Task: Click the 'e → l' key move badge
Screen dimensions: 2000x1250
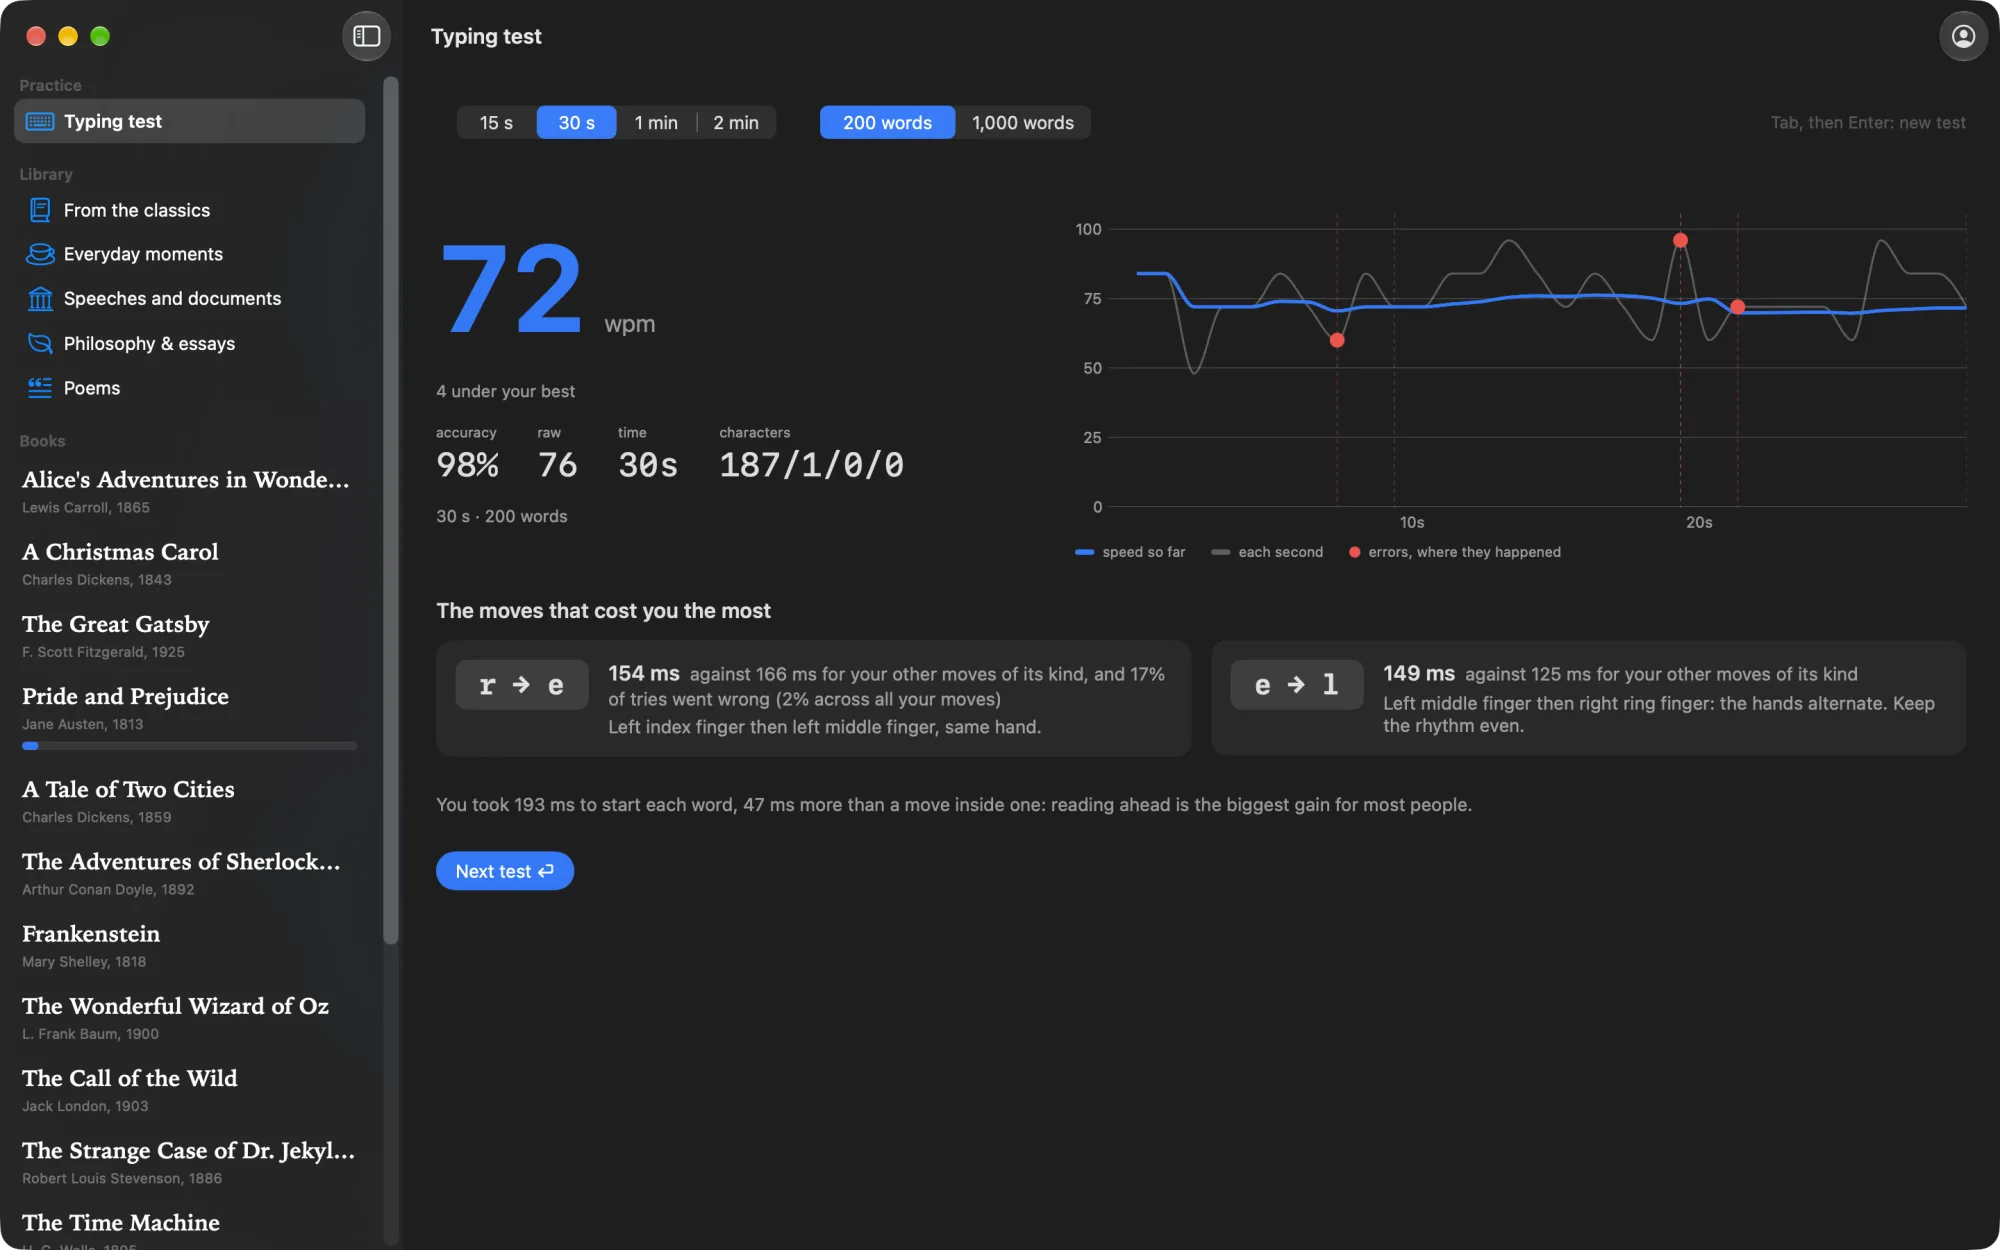Action: 1296,685
